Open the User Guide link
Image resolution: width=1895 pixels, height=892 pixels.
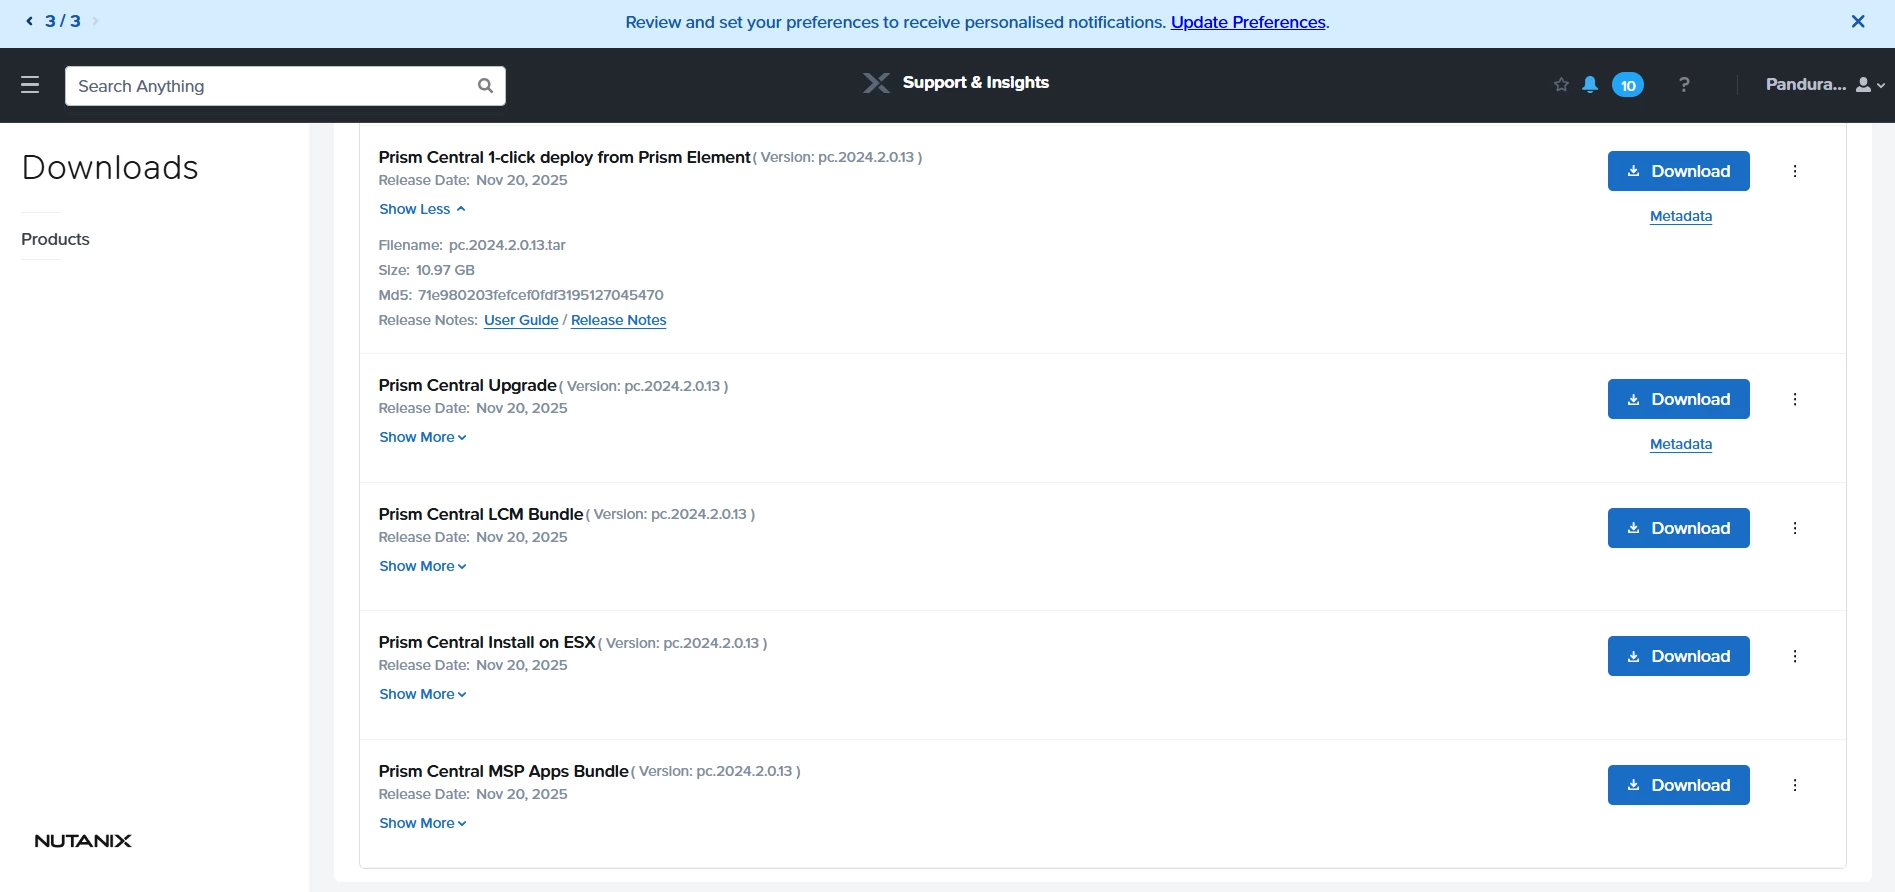pyautogui.click(x=521, y=320)
